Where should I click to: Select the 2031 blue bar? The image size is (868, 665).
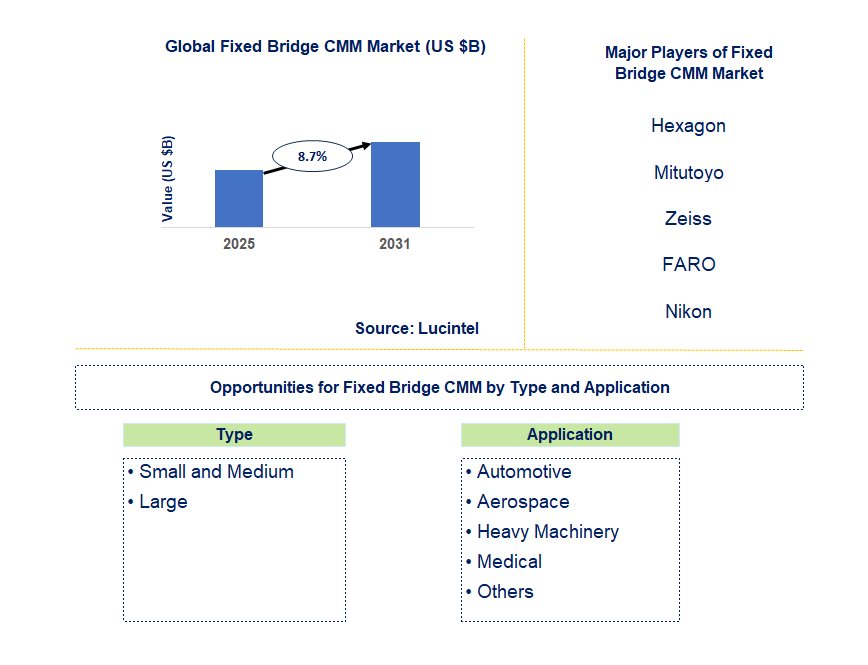click(x=395, y=184)
